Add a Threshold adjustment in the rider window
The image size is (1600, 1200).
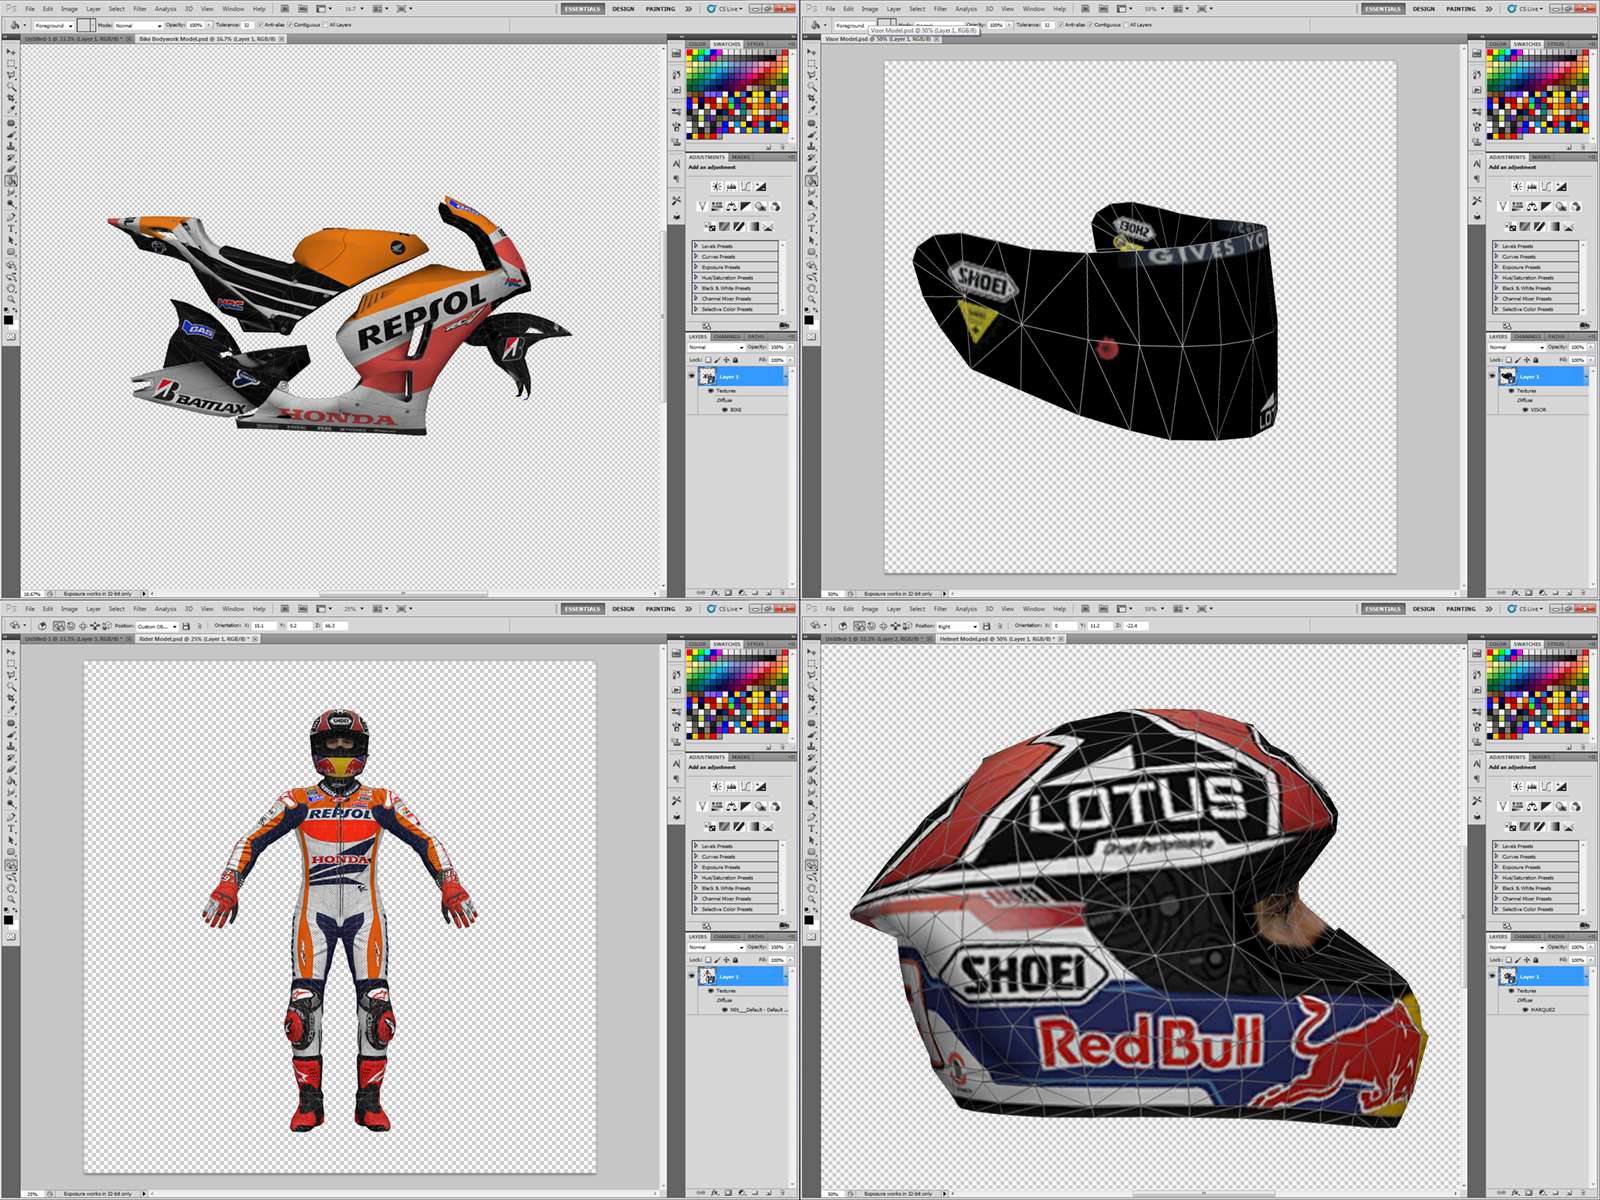[739, 827]
